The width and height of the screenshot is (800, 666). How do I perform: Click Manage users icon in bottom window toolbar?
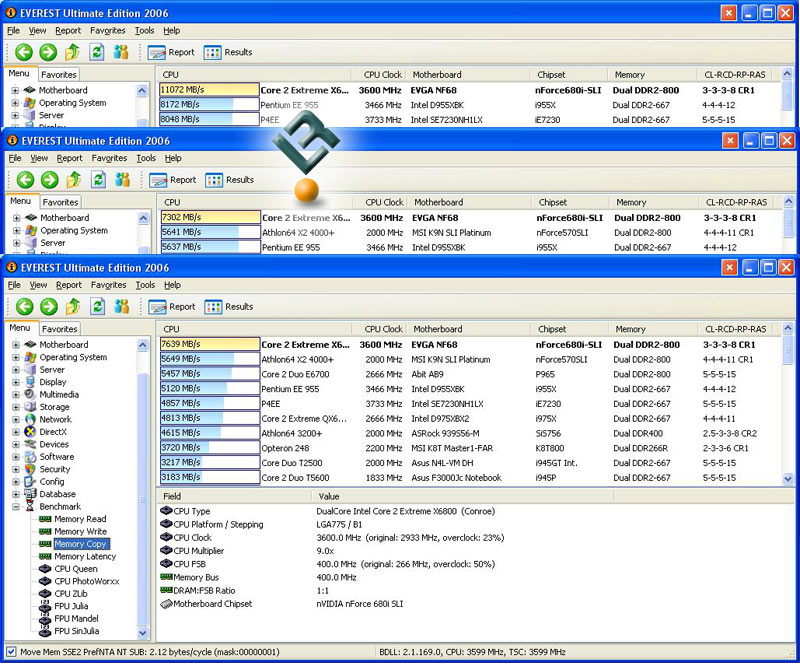(x=121, y=306)
